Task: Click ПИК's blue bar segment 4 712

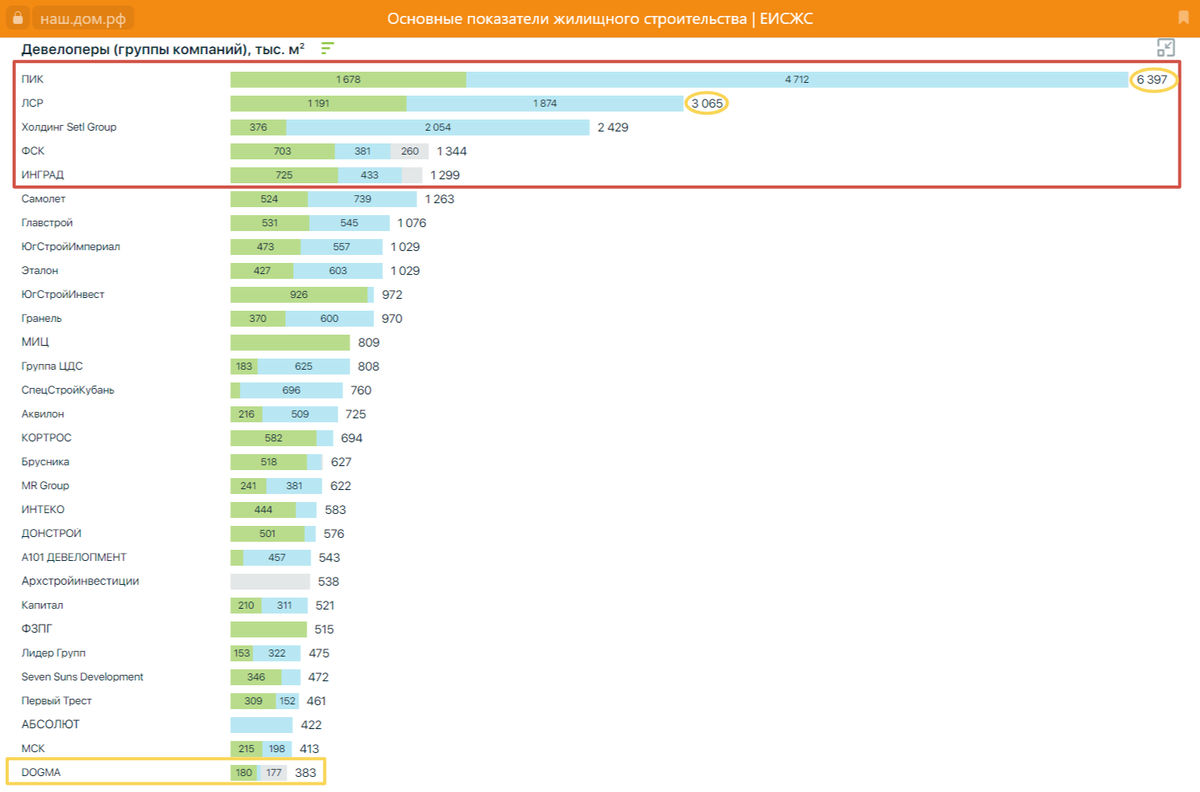Action: point(797,79)
